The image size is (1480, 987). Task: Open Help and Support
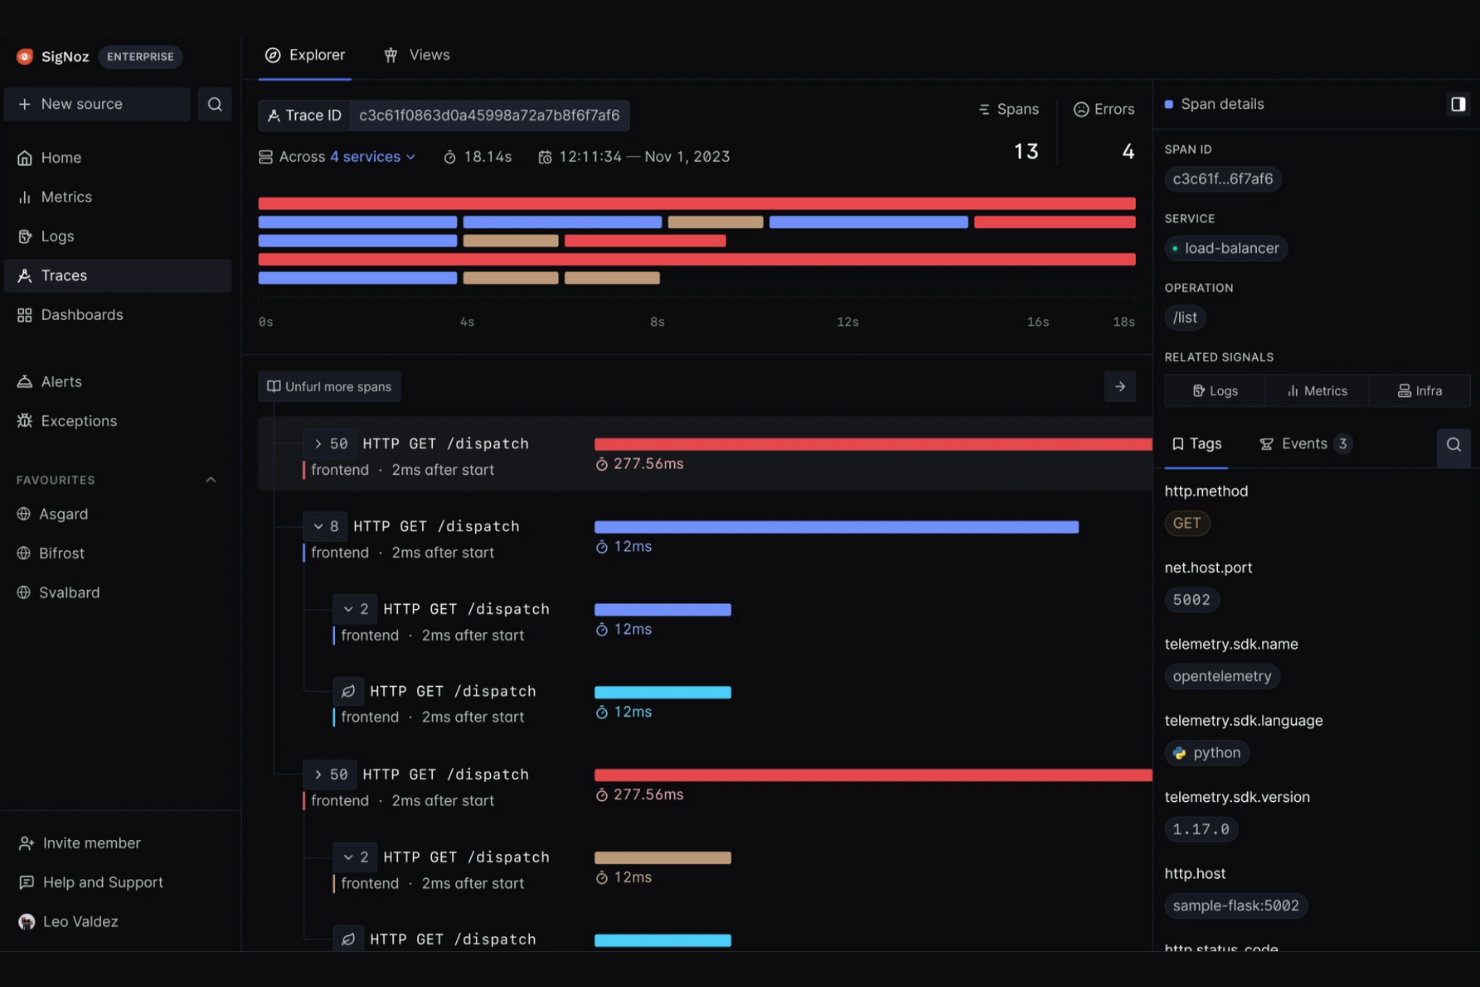(103, 882)
